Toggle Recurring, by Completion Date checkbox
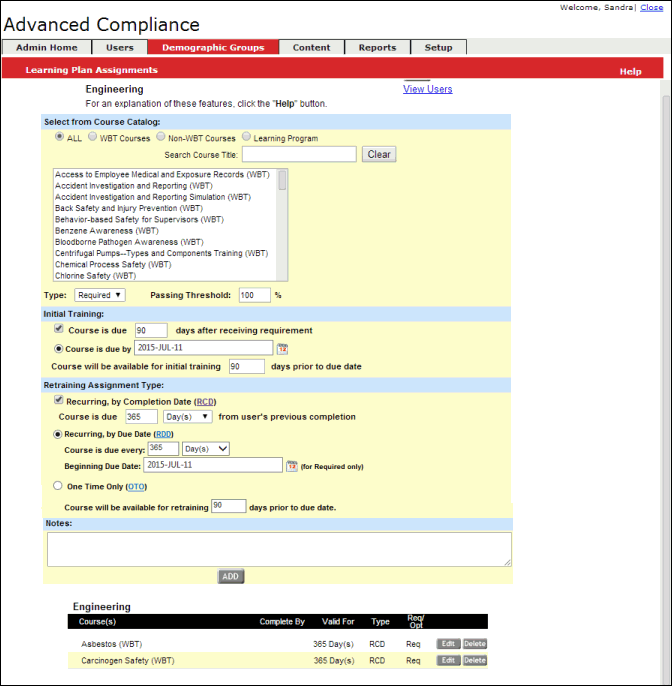 tap(59, 399)
